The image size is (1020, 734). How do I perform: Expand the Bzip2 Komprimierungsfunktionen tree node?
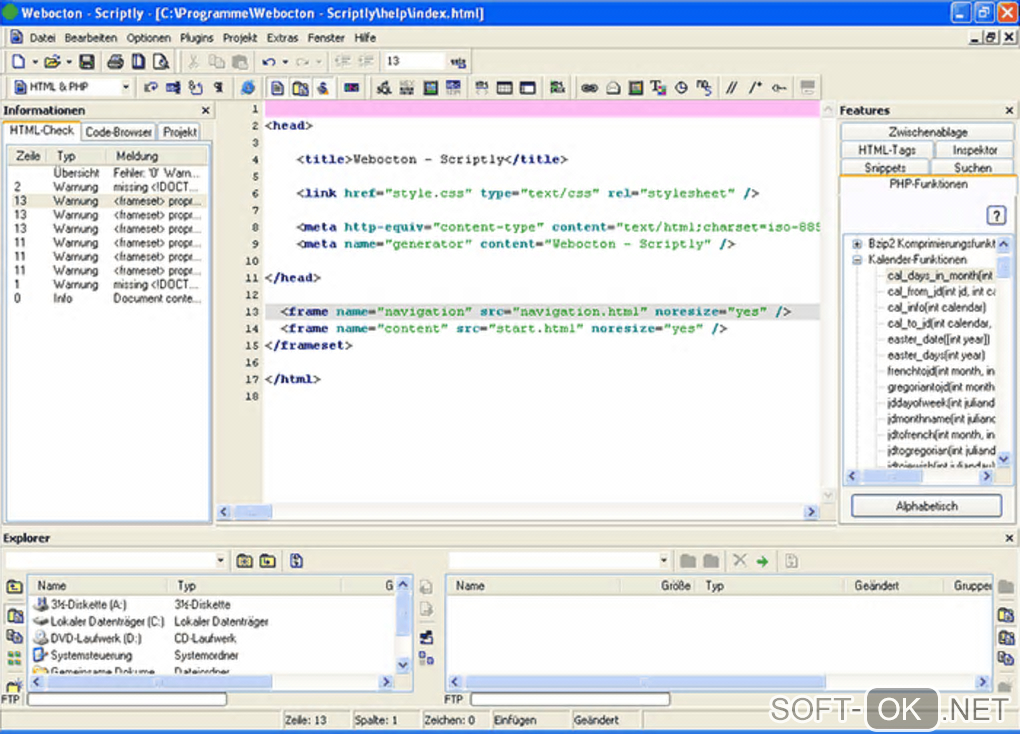(x=857, y=244)
